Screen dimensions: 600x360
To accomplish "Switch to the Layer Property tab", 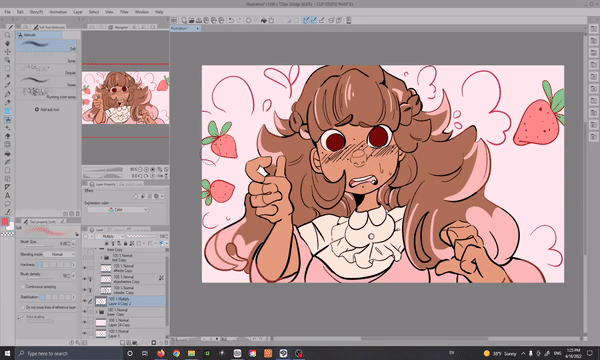I will [103, 184].
